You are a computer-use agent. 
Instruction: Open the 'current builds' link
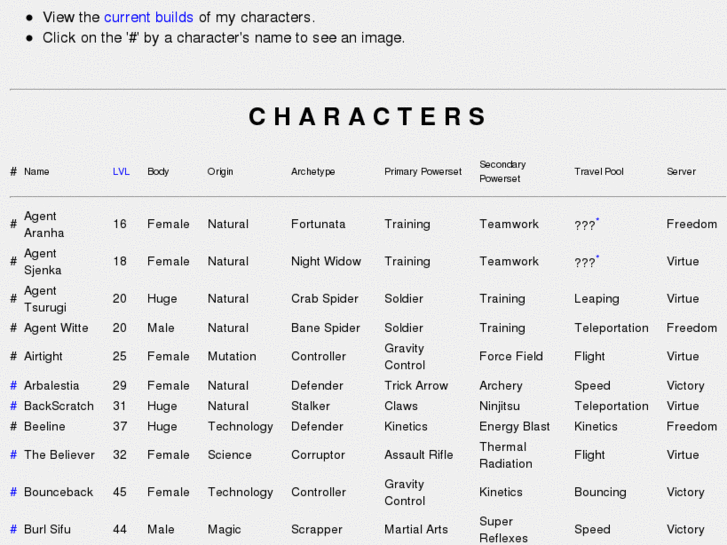click(148, 17)
